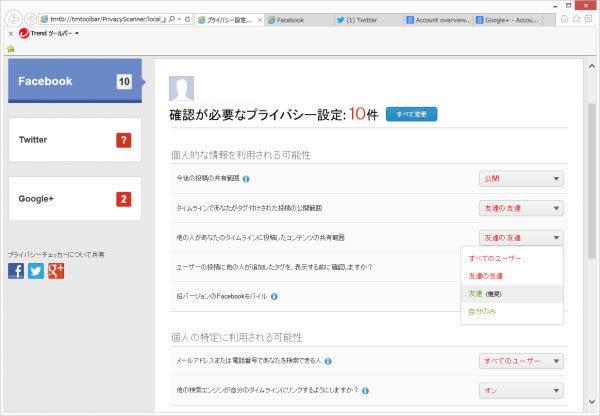The height and width of the screenshot is (416, 600).
Task: Click the 10 count badge on Facebook
Action: pos(124,82)
